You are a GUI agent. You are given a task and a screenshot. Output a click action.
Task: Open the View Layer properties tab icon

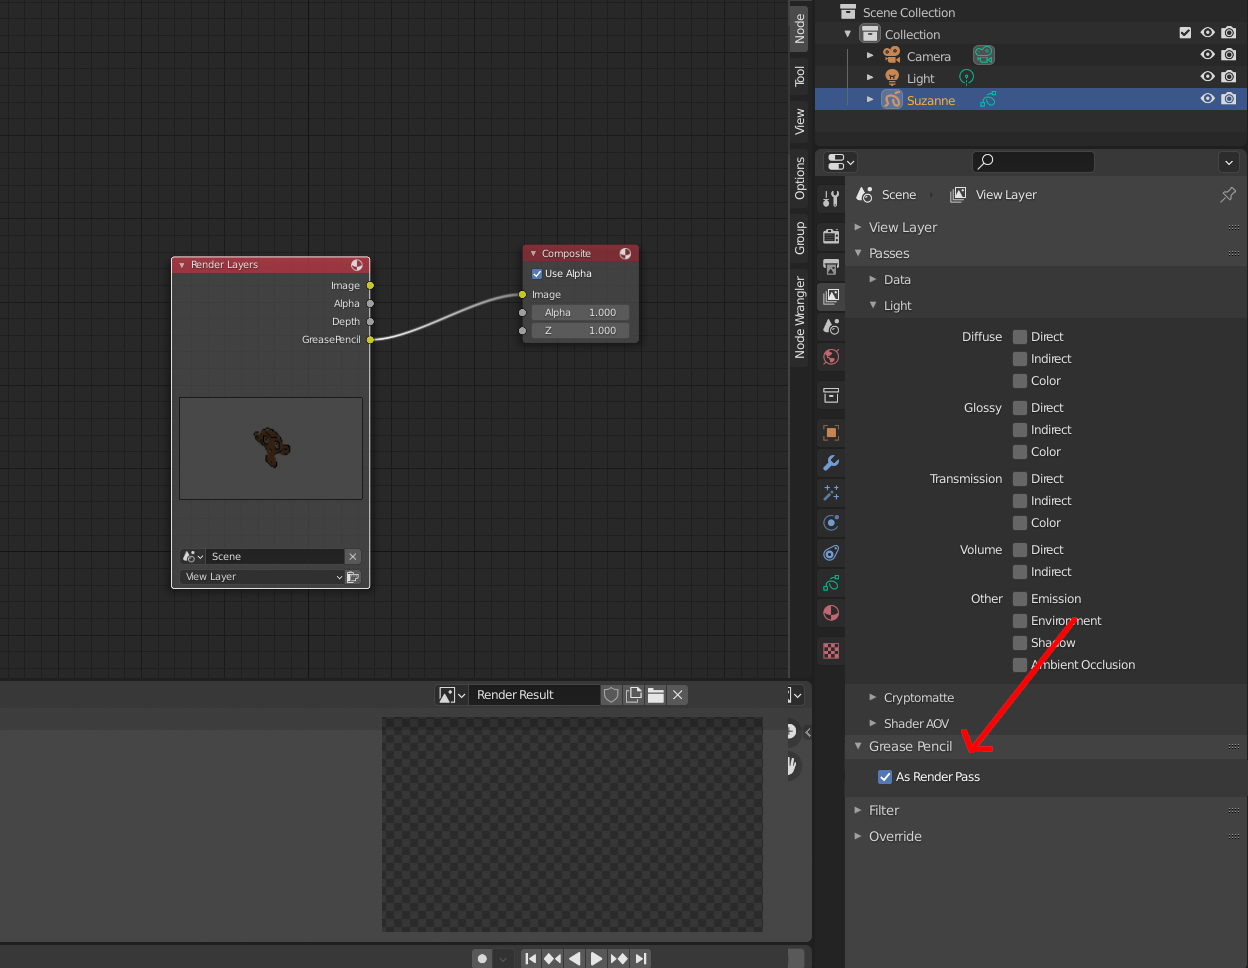point(830,296)
